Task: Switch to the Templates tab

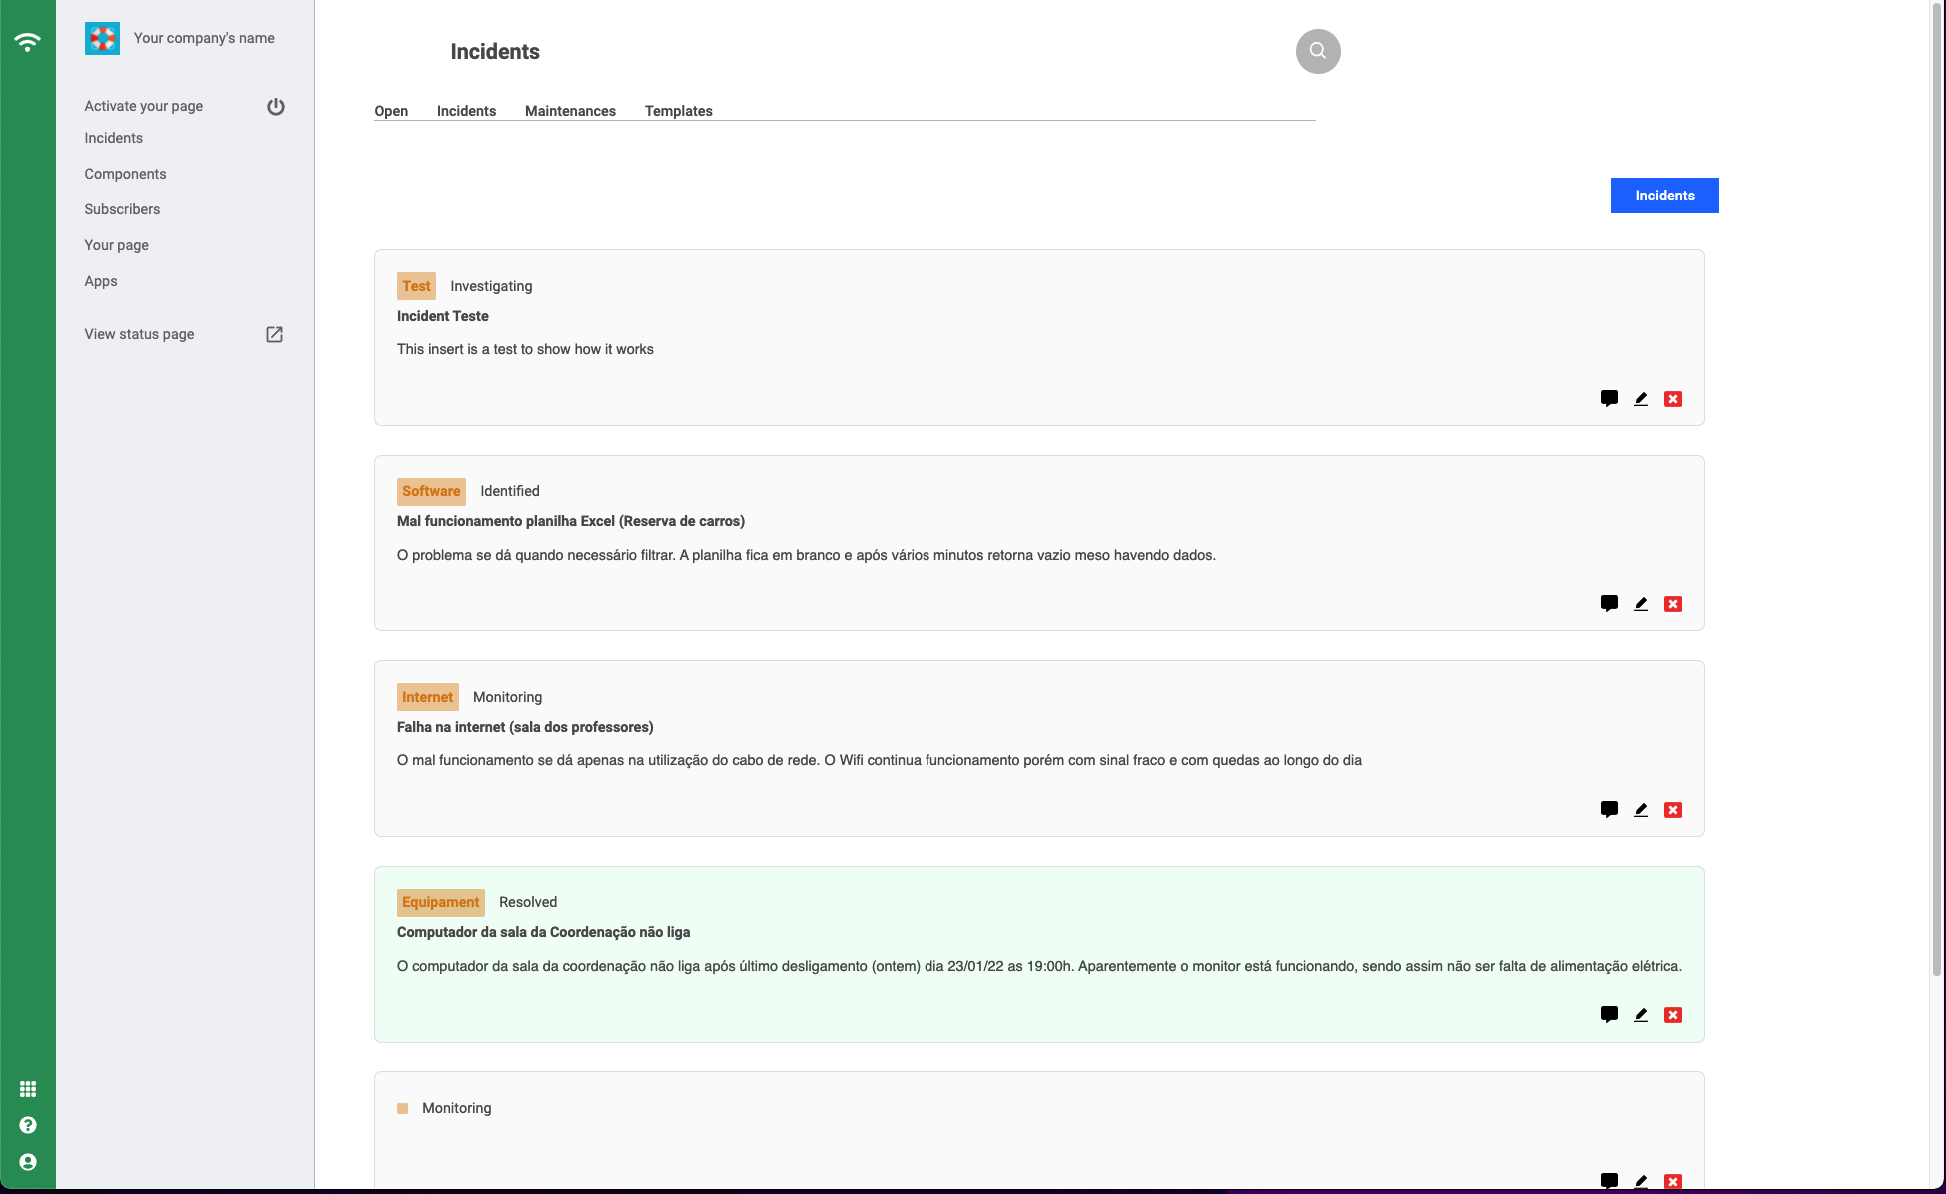Action: click(x=678, y=111)
